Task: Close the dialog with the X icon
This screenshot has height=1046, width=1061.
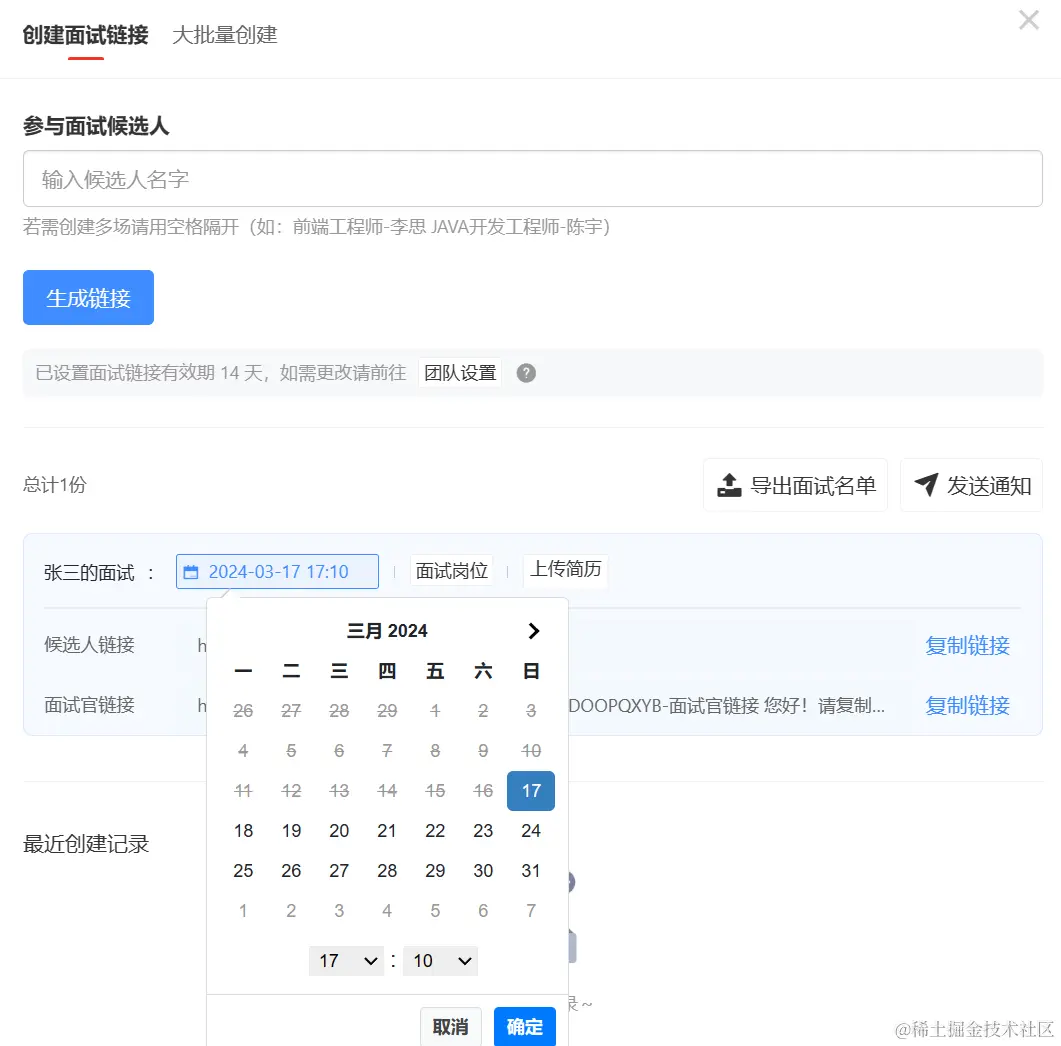Action: coord(1029,20)
